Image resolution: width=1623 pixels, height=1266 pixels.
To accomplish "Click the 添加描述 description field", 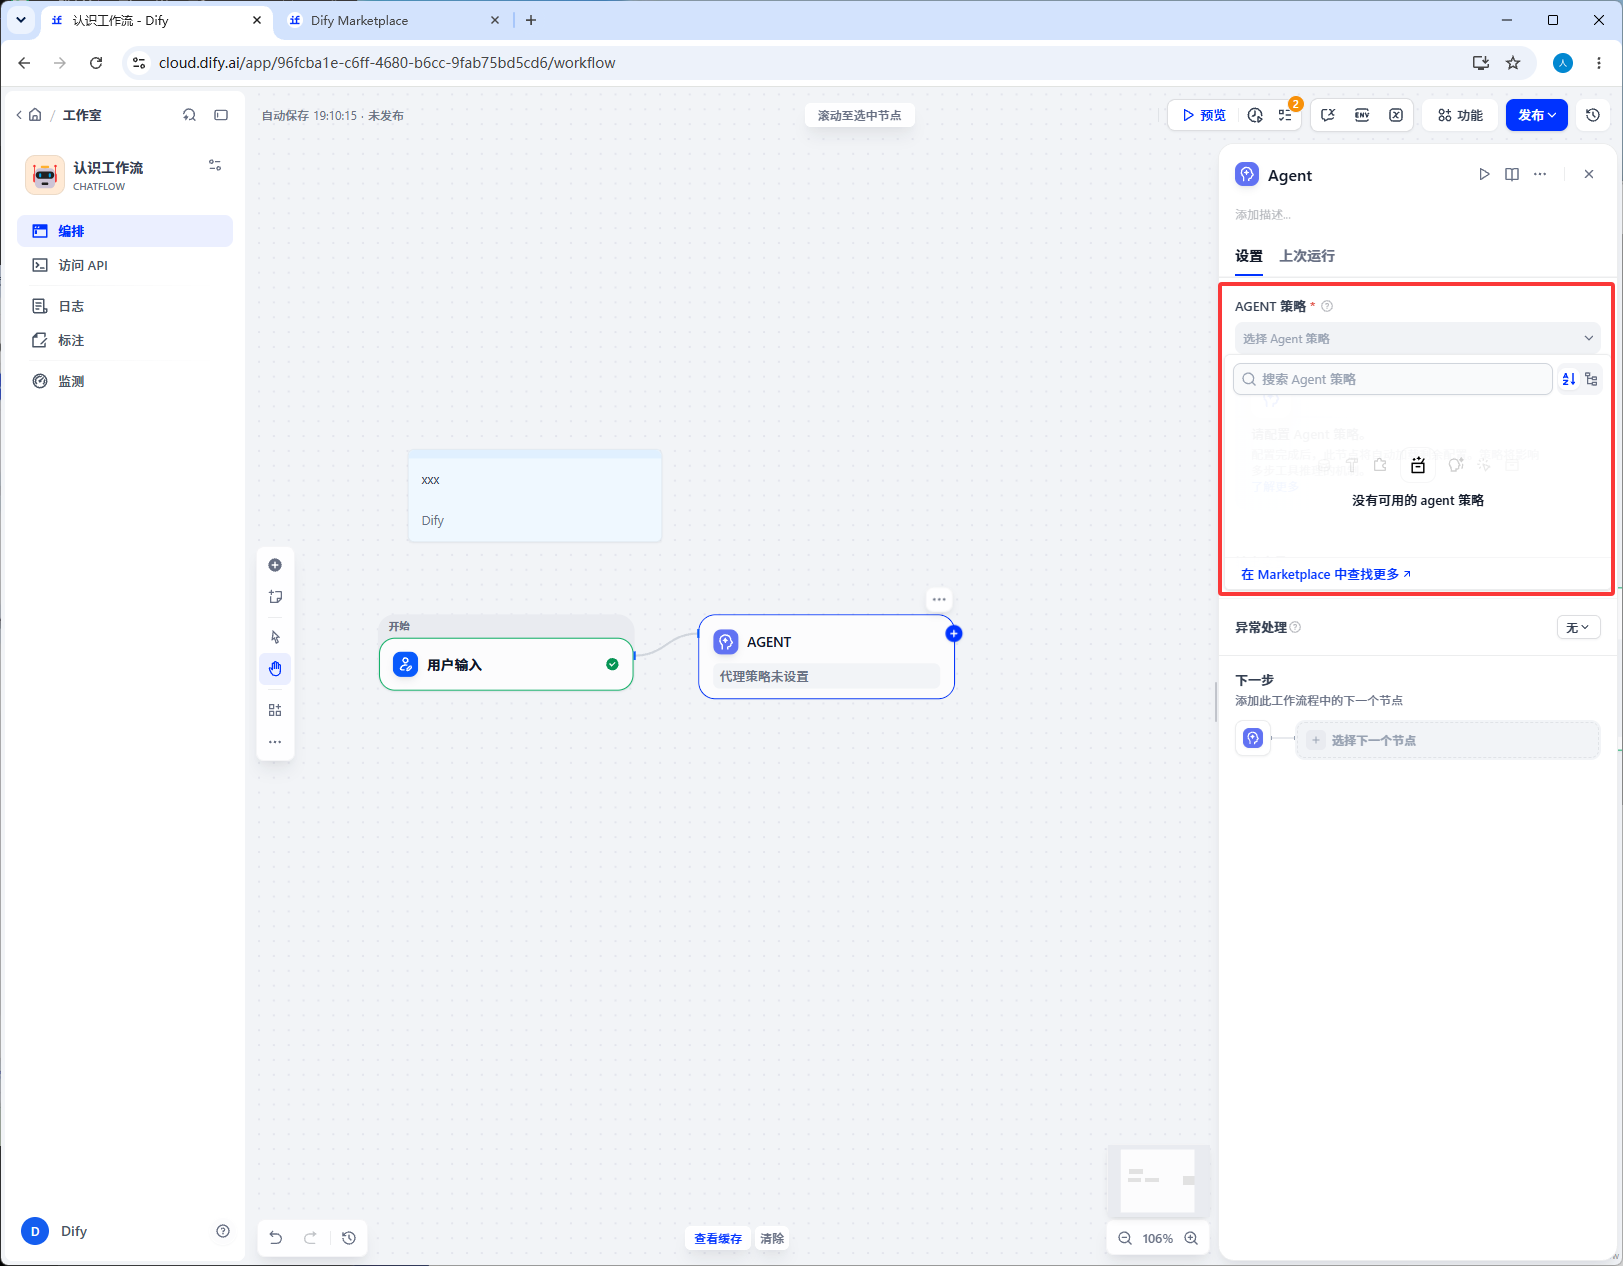I will click(1263, 214).
